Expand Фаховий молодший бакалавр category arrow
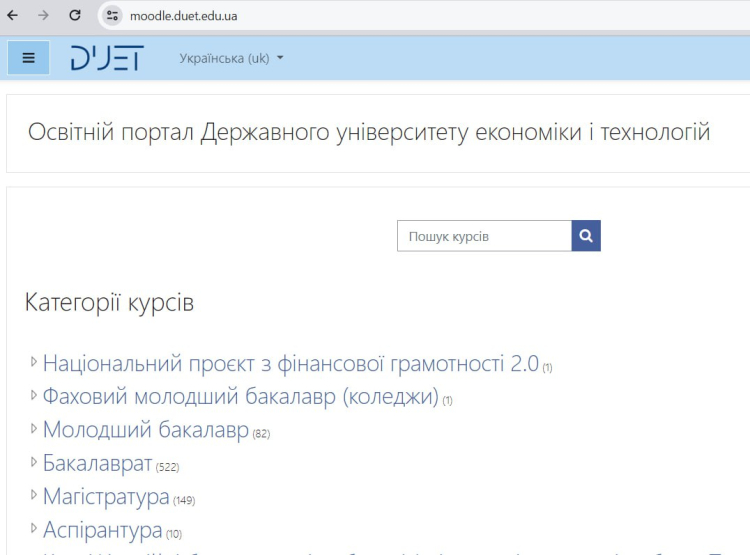The width and height of the screenshot is (750, 555). point(34,395)
